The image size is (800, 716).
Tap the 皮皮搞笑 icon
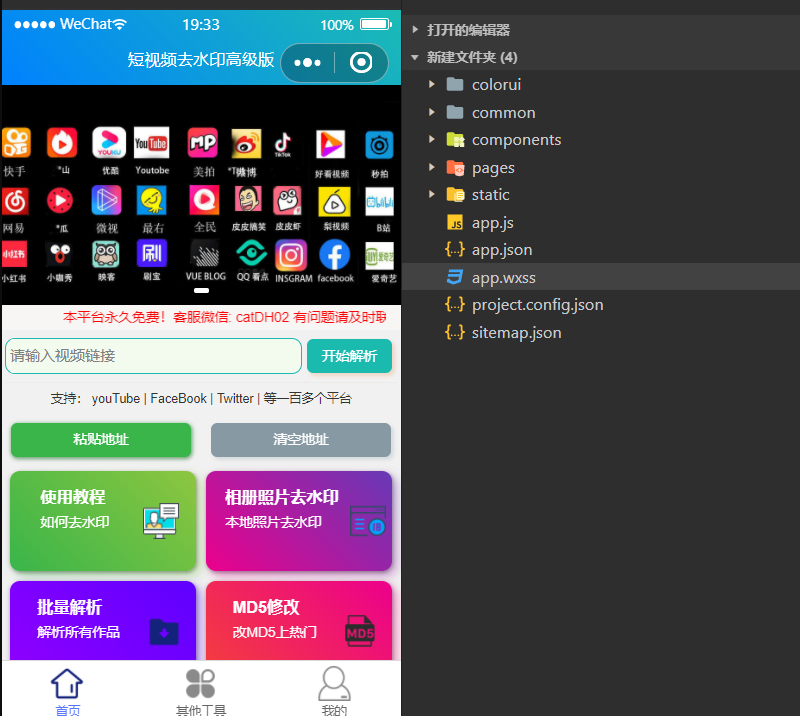(x=248, y=200)
